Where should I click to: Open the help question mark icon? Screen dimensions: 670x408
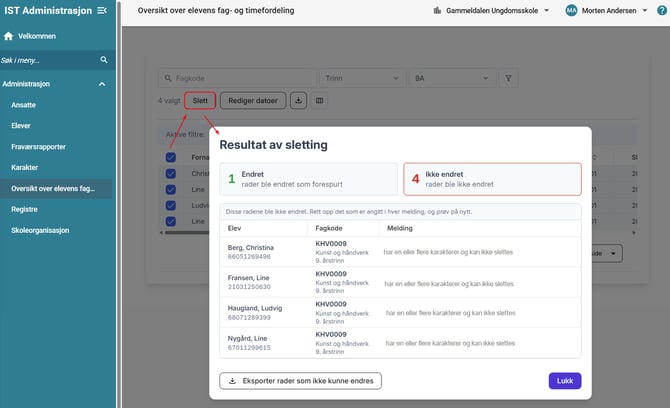(661, 10)
